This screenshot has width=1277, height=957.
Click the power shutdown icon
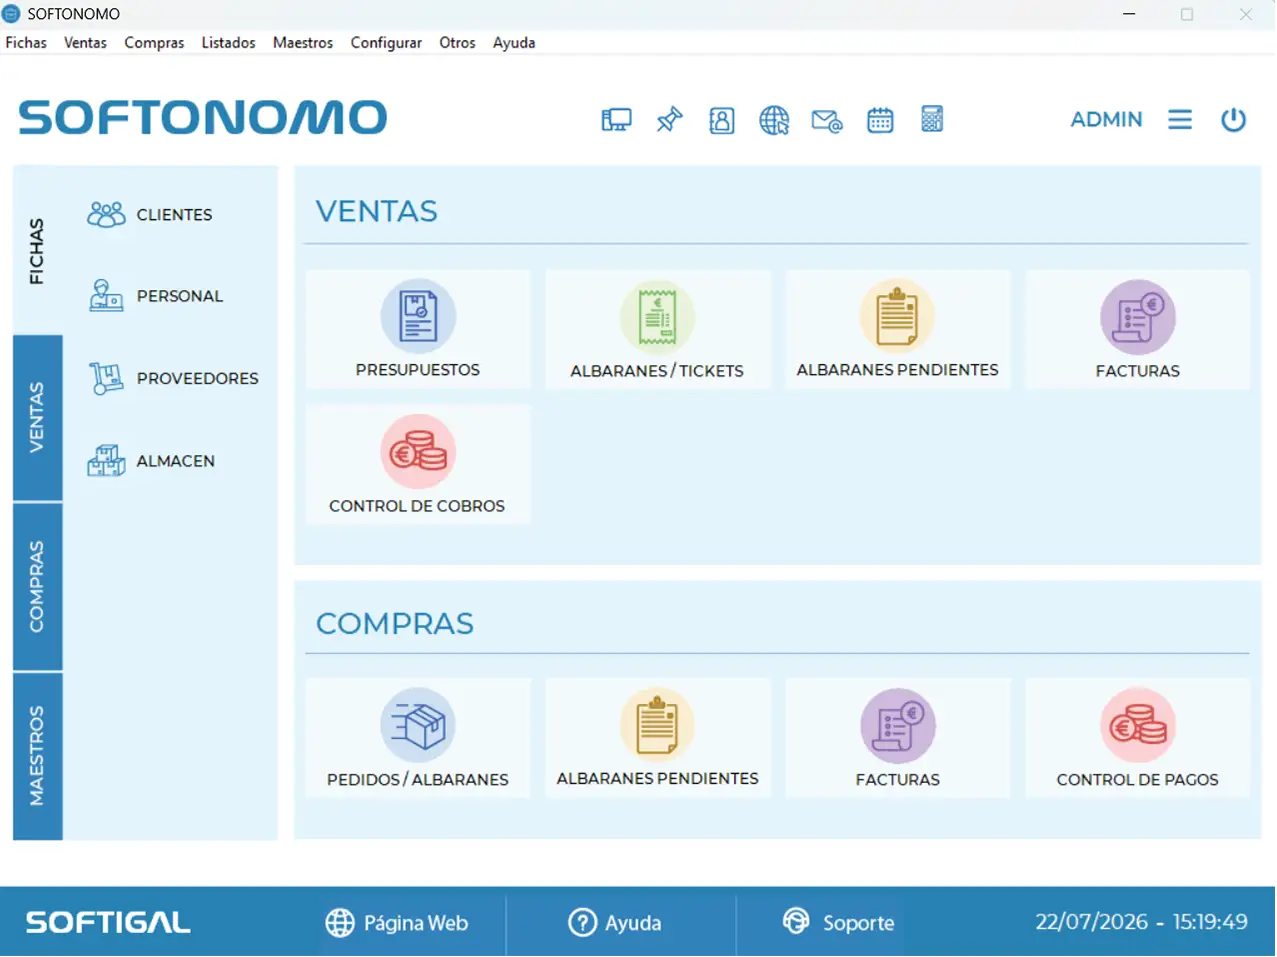tap(1234, 120)
